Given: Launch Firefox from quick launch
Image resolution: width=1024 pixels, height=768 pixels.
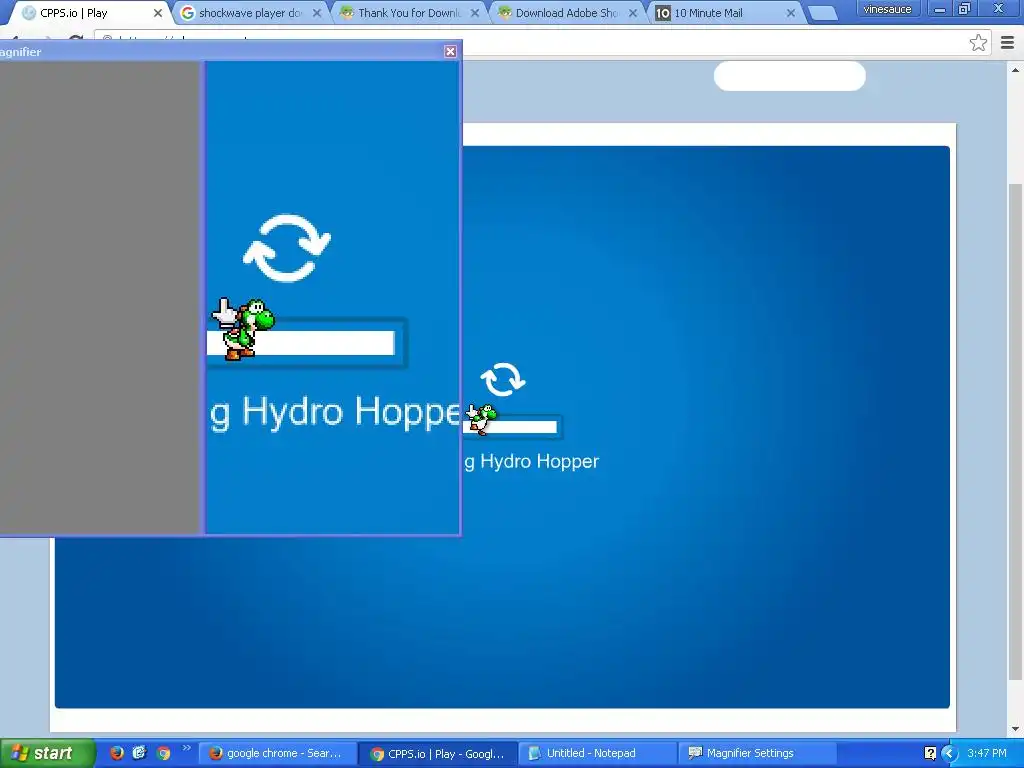Looking at the screenshot, I should coord(117,753).
